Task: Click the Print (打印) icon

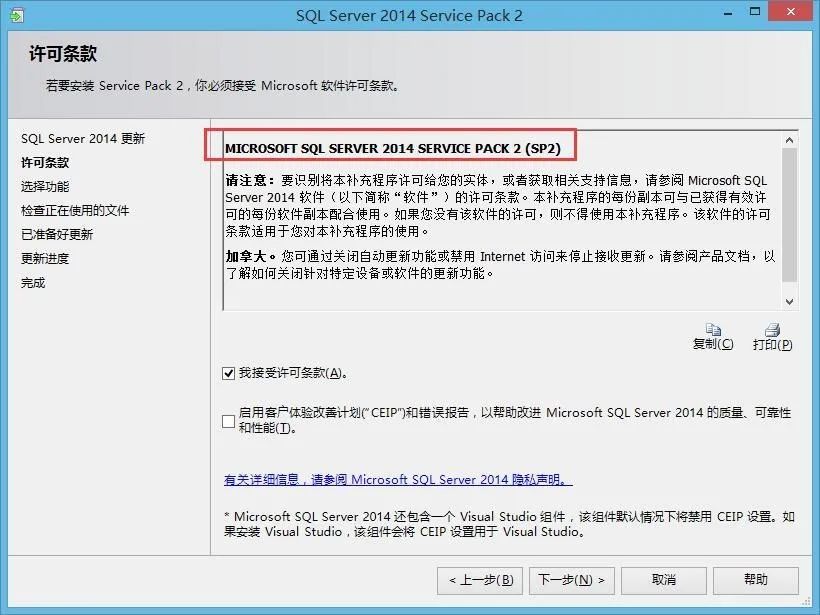Action: [771, 330]
